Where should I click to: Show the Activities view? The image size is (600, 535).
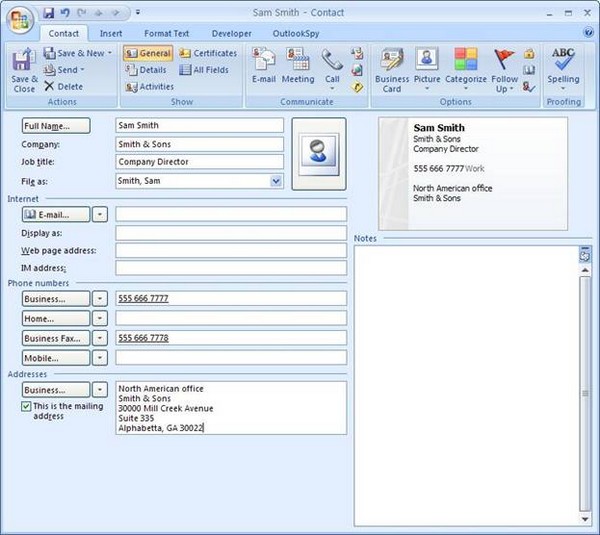[150, 87]
